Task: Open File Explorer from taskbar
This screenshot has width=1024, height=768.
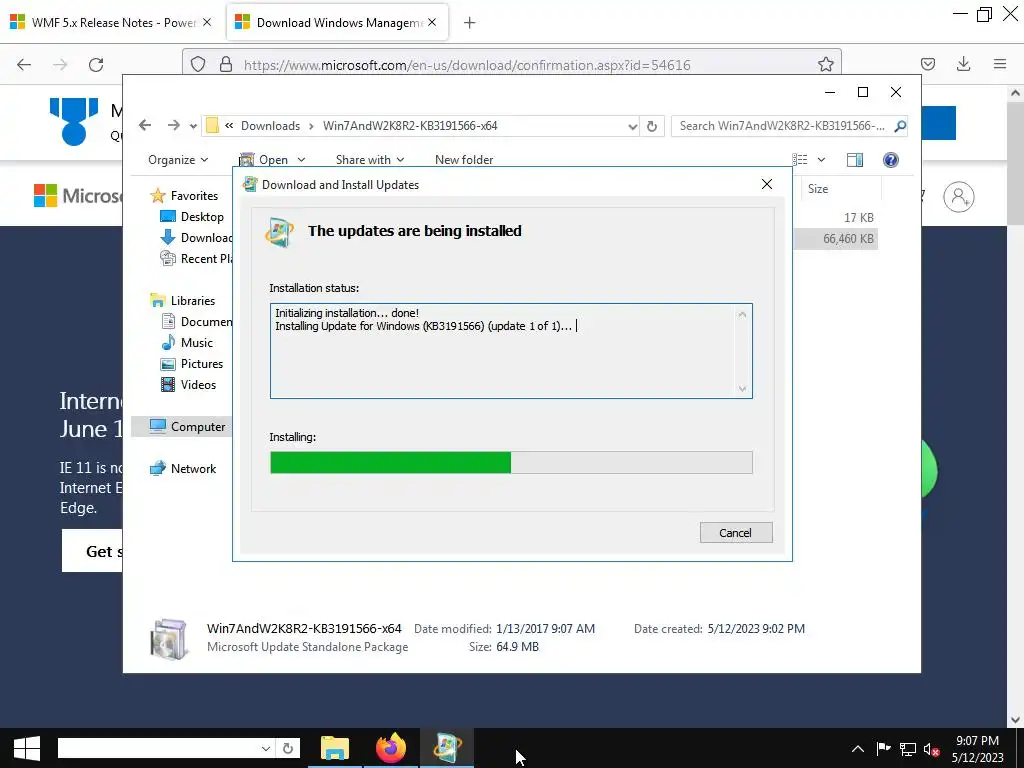Action: 335,748
